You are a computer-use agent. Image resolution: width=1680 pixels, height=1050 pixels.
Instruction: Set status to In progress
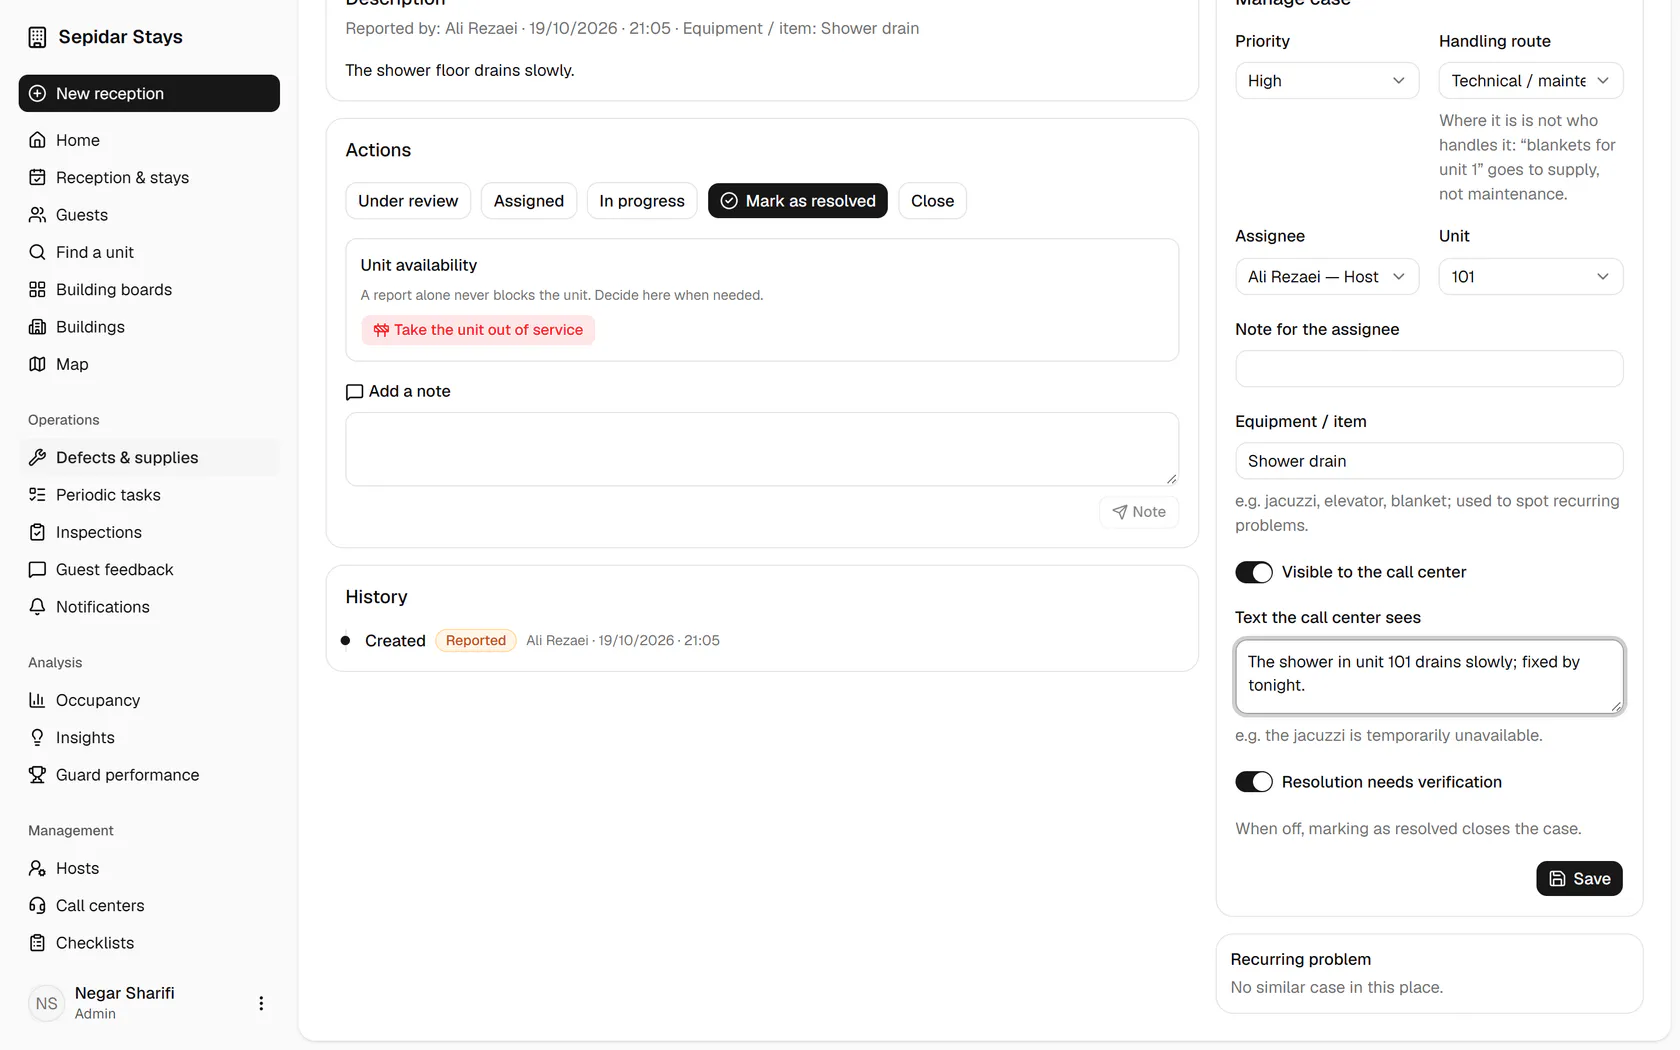pyautogui.click(x=642, y=201)
